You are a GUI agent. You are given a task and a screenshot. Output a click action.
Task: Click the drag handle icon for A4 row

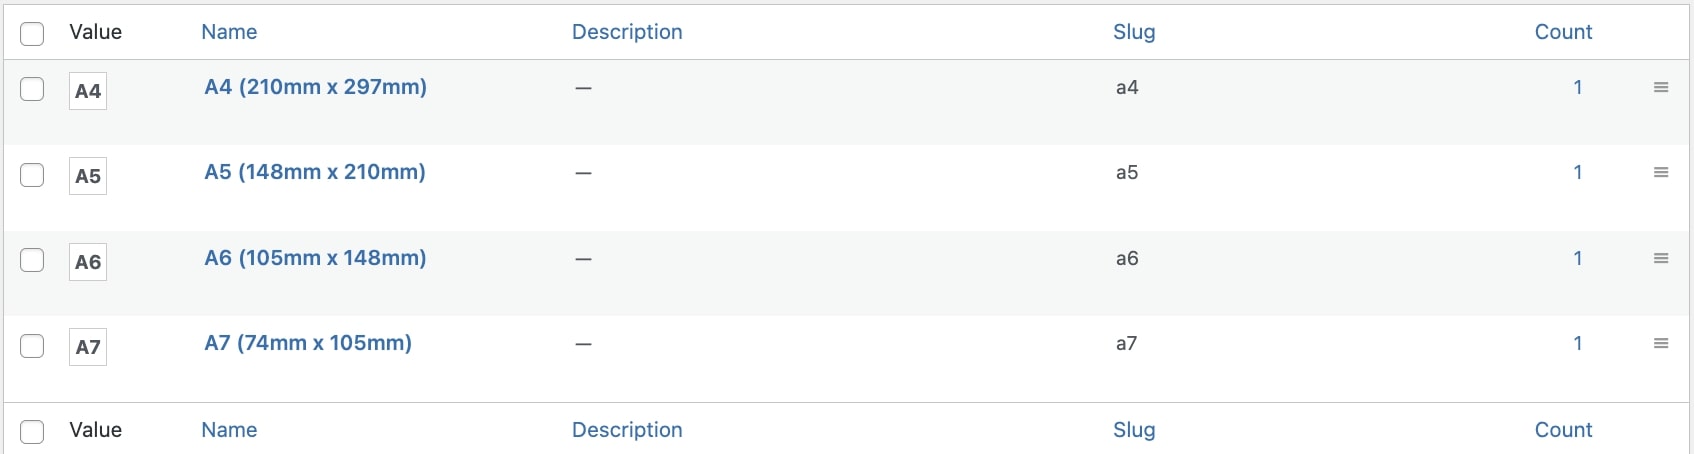(1661, 88)
